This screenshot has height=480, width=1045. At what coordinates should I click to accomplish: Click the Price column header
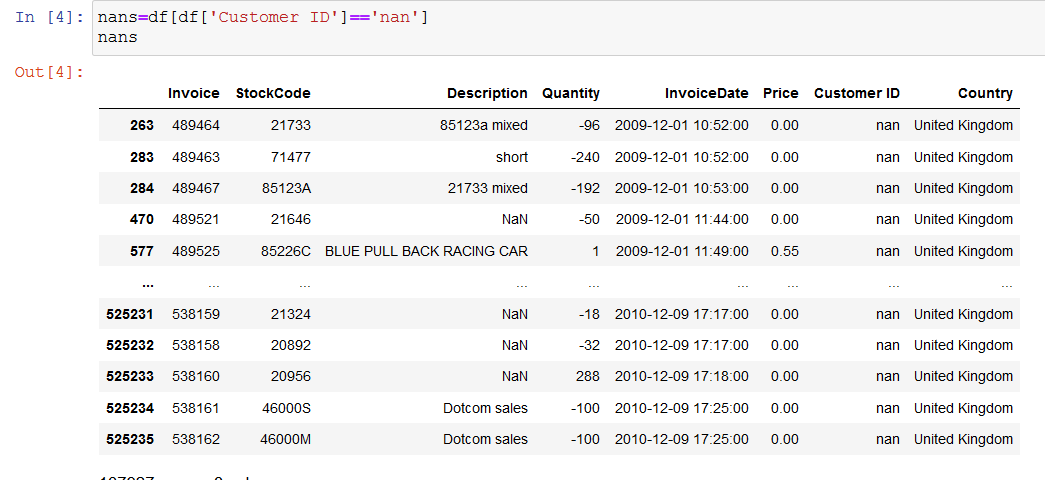point(780,93)
